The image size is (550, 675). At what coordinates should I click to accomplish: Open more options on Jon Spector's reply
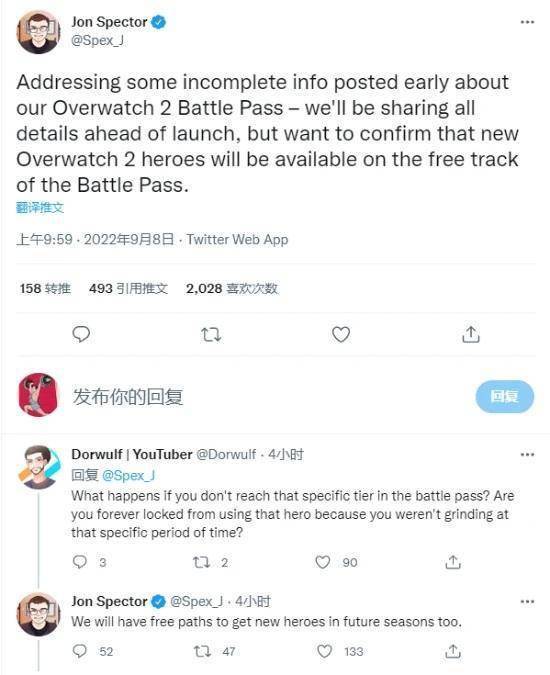527,601
